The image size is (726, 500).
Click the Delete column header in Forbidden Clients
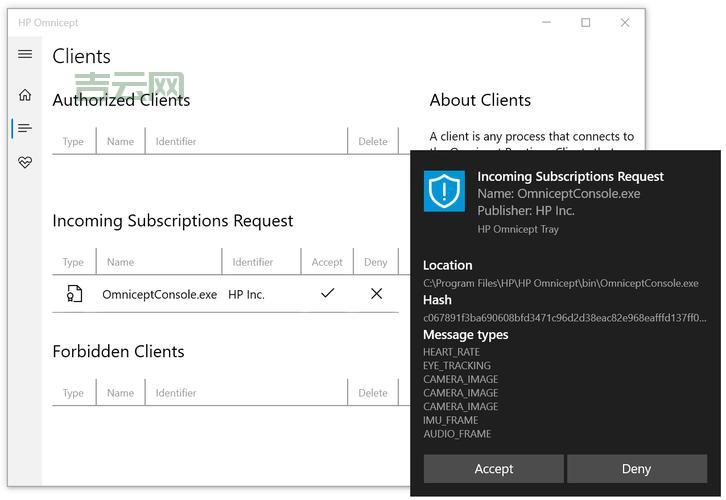(373, 393)
